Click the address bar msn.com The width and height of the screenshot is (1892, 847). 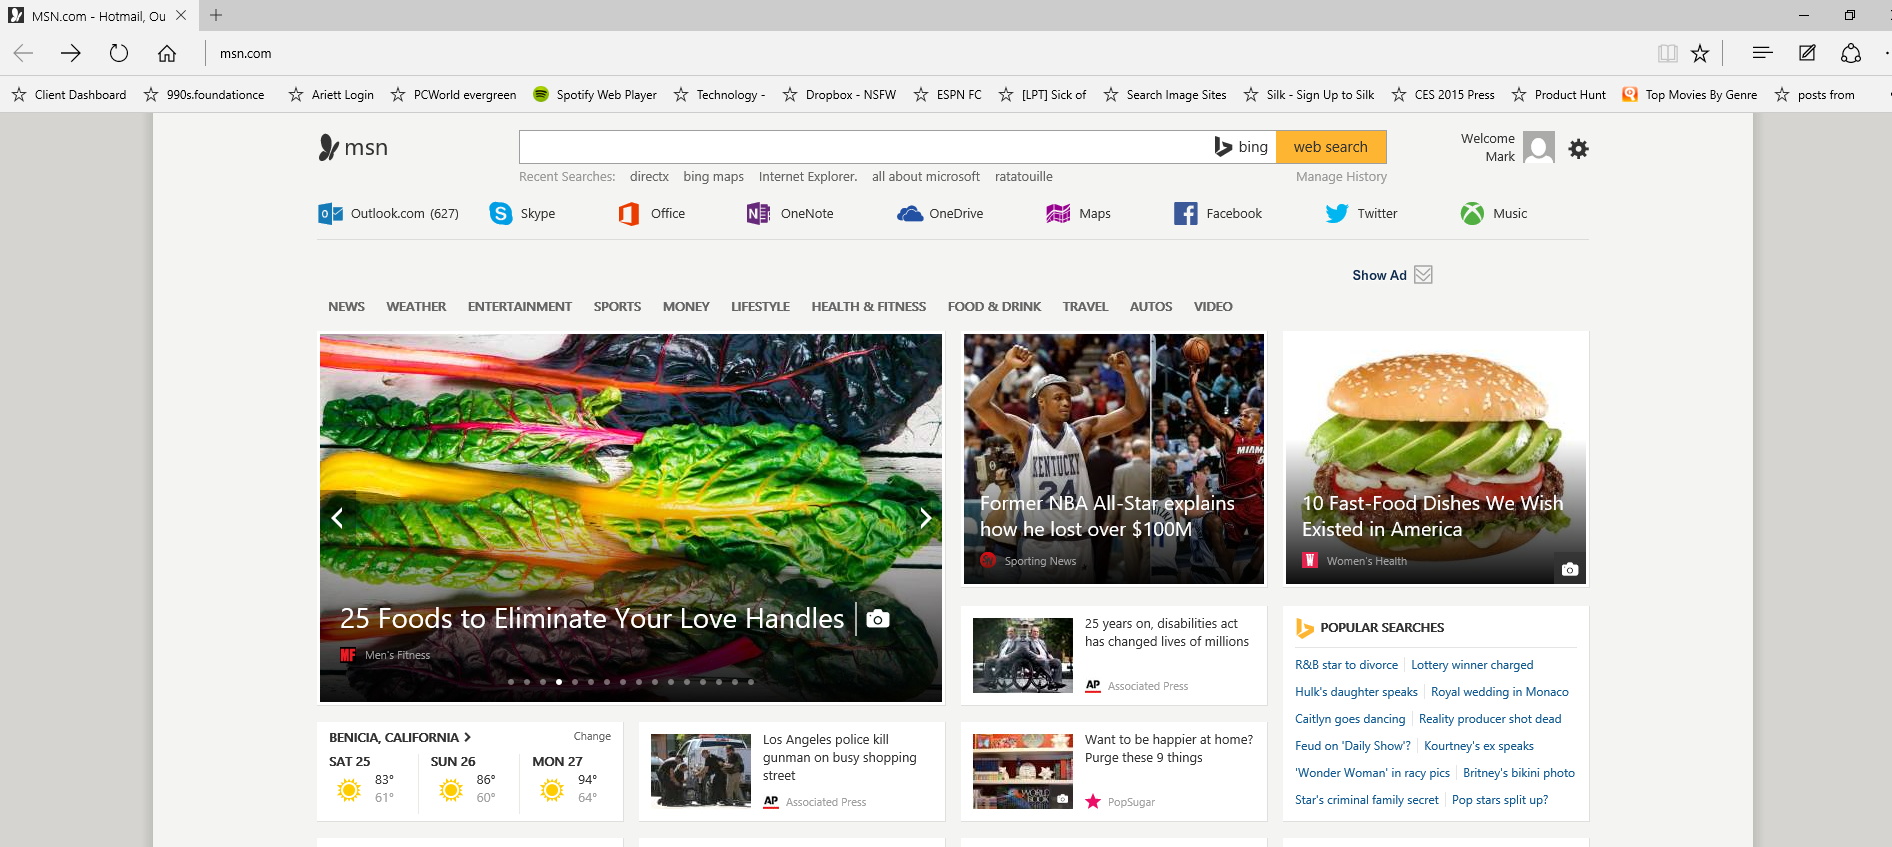click(x=246, y=54)
